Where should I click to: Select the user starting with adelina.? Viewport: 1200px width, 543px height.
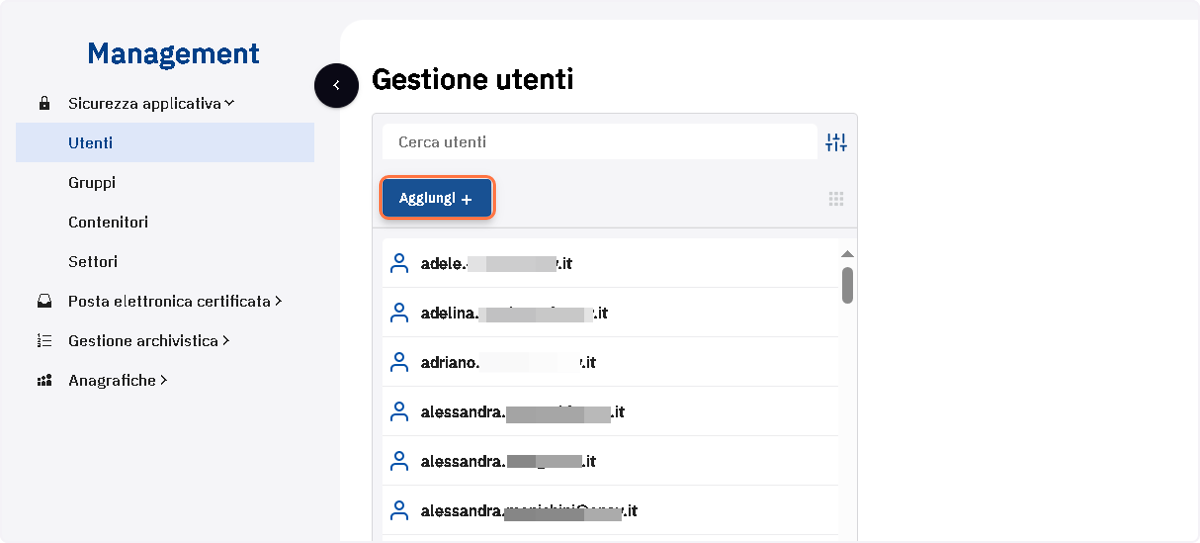pyautogui.click(x=610, y=313)
